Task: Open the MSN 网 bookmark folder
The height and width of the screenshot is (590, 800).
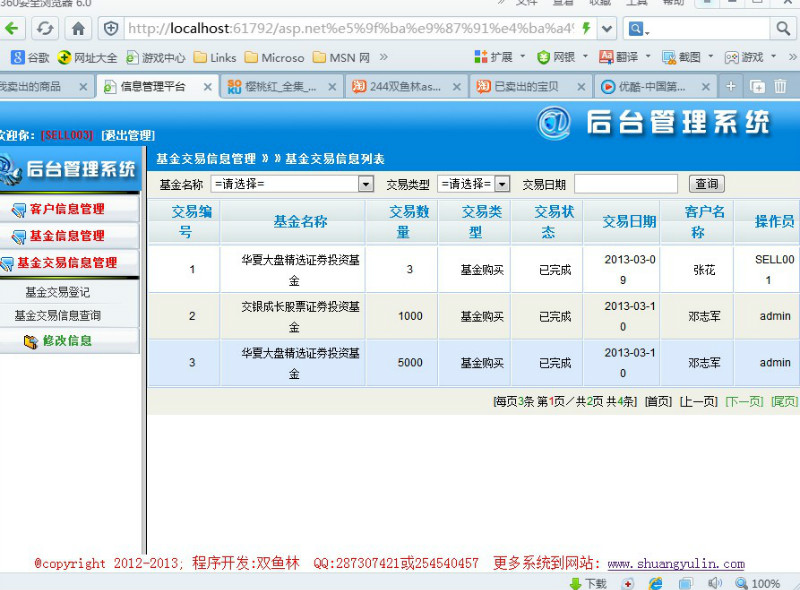Action: [x=341, y=58]
